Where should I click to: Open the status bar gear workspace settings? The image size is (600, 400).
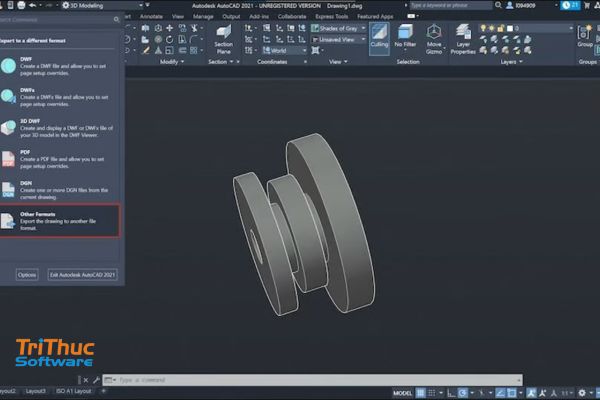(582, 393)
